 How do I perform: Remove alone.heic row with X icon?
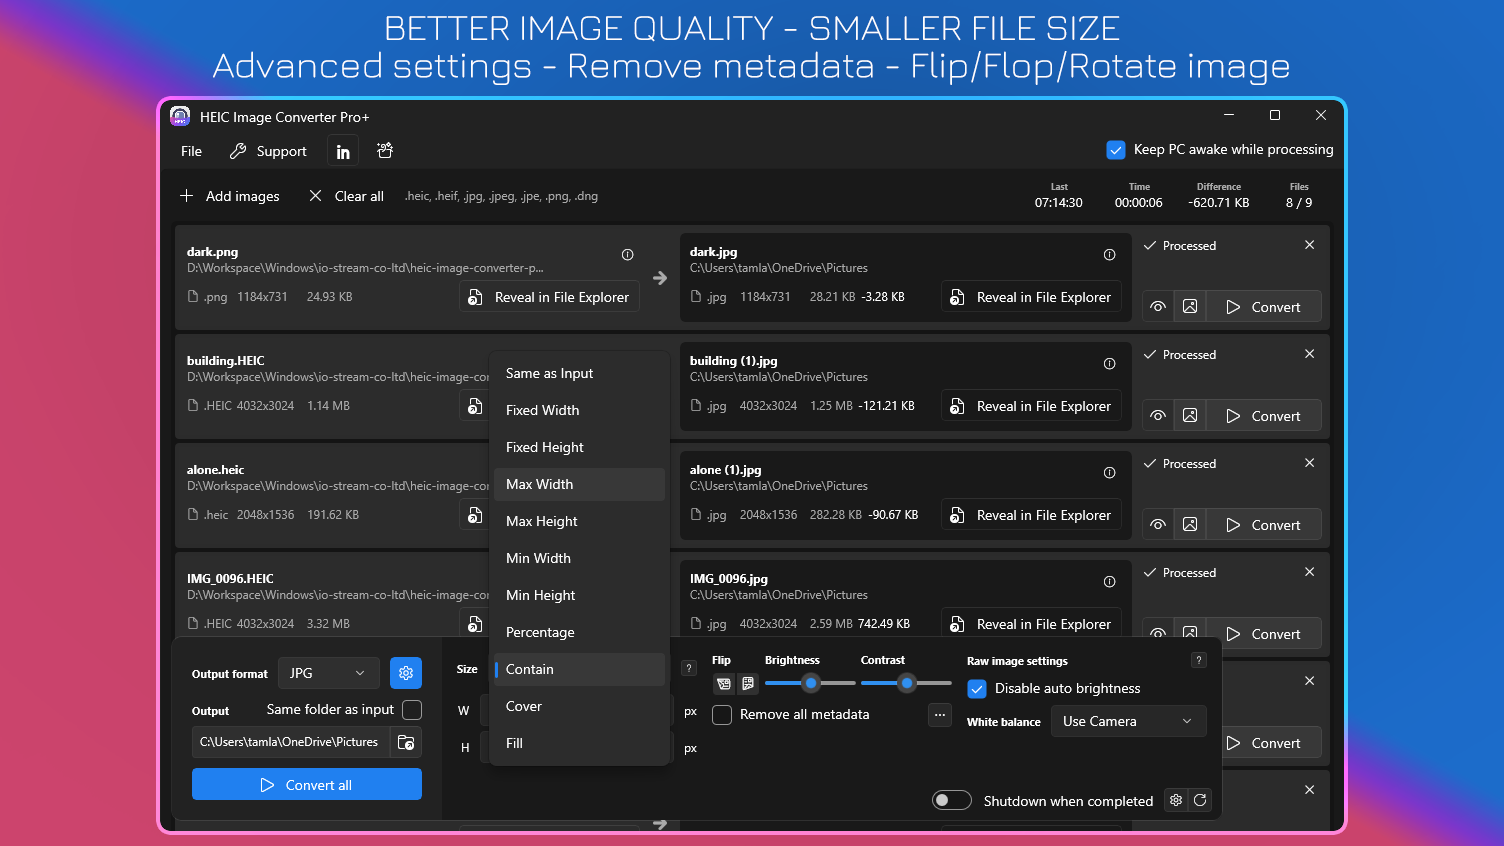point(1309,463)
